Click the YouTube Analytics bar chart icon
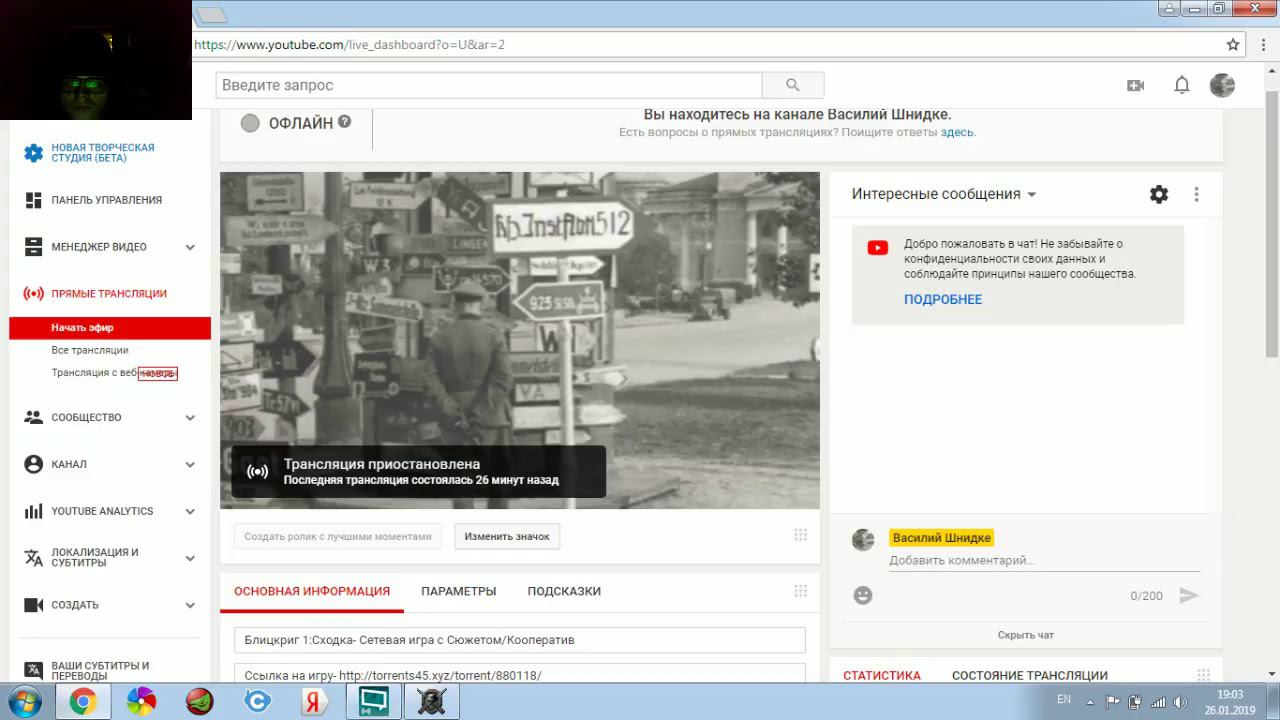 pyautogui.click(x=34, y=512)
